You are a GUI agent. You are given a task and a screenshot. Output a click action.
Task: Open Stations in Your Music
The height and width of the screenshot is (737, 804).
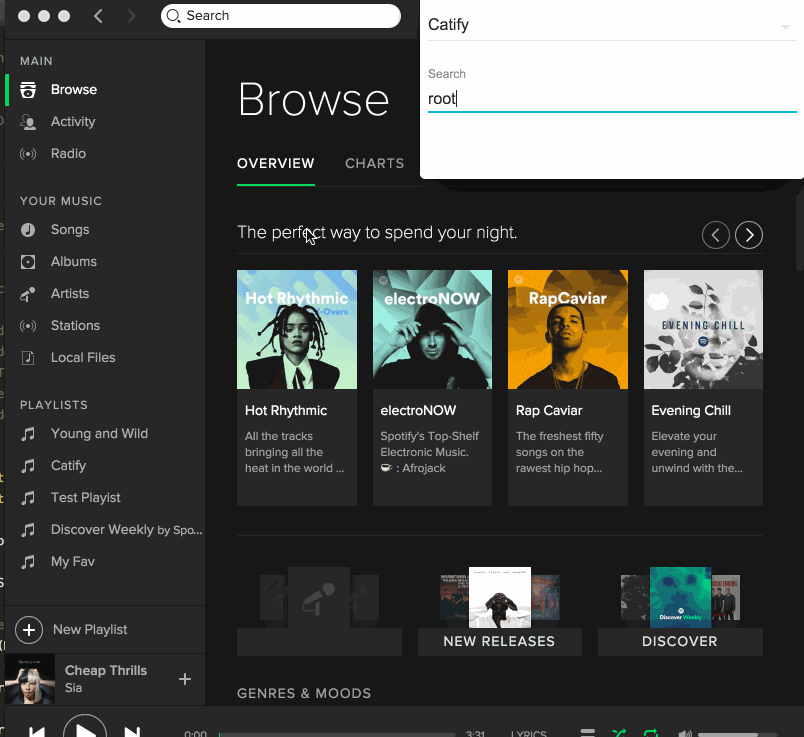coord(75,326)
